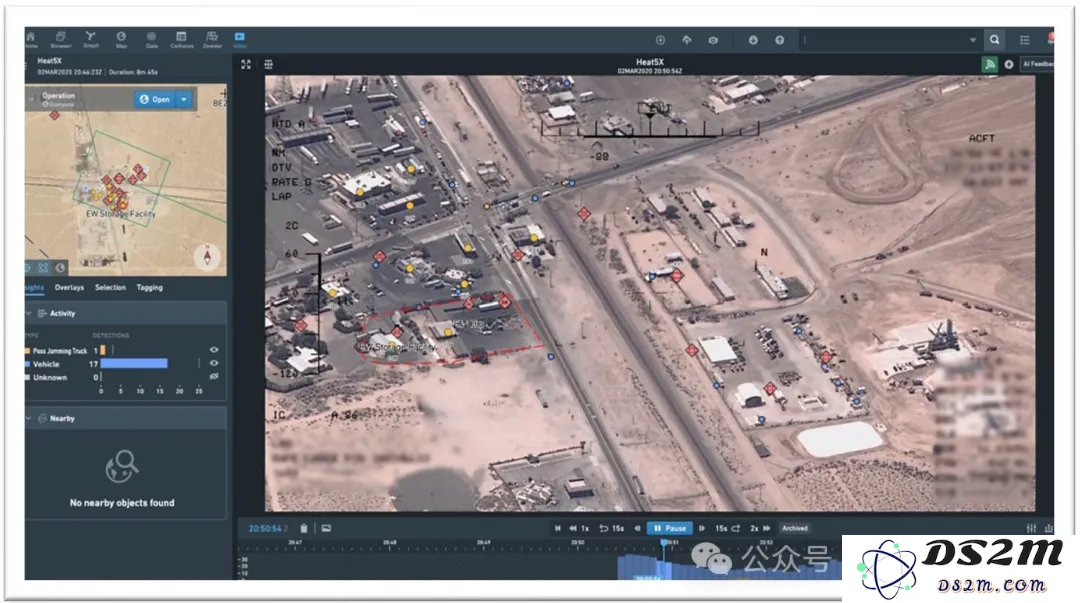Click EW Storage Facility label in video
This screenshot has height=603, width=1080.
pyautogui.click(x=395, y=347)
